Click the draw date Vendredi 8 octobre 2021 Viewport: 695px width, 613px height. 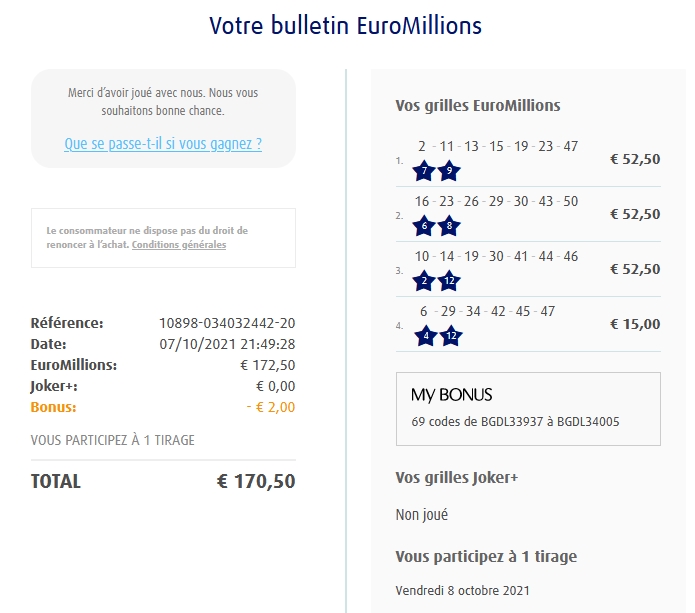[x=462, y=589]
